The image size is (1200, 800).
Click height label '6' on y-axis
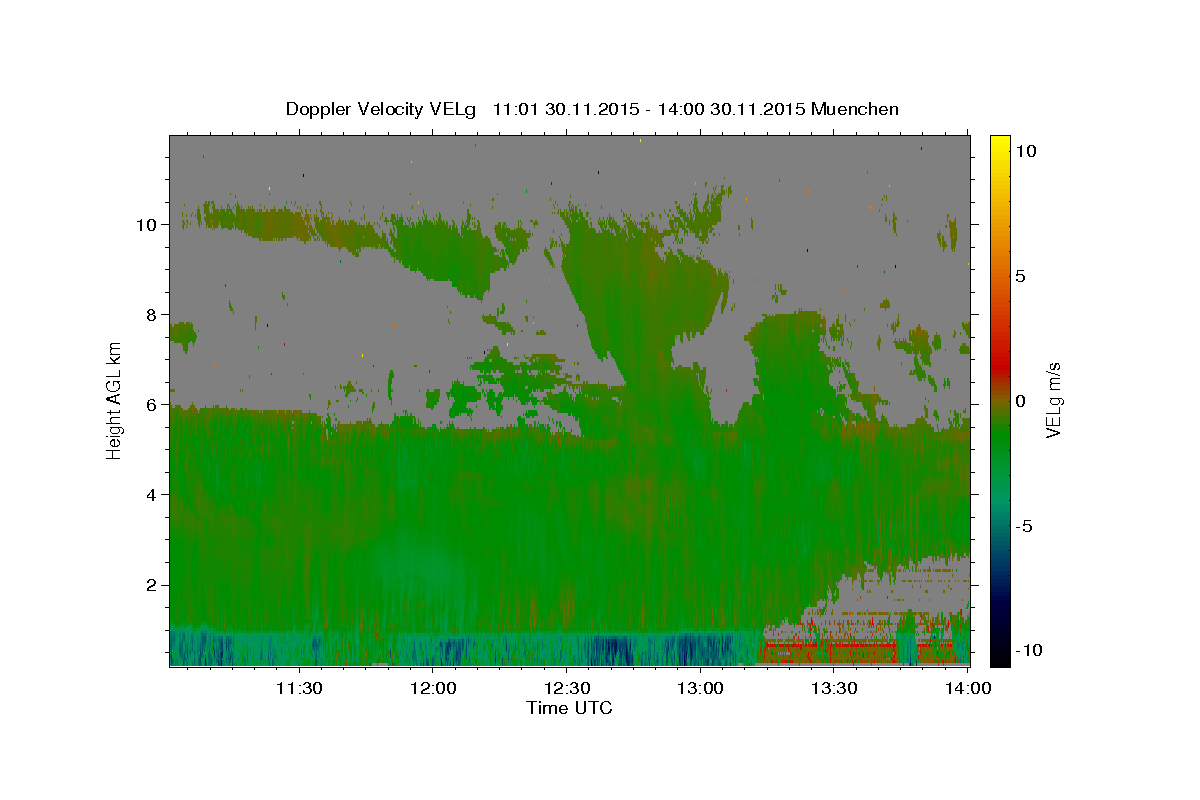pos(152,405)
